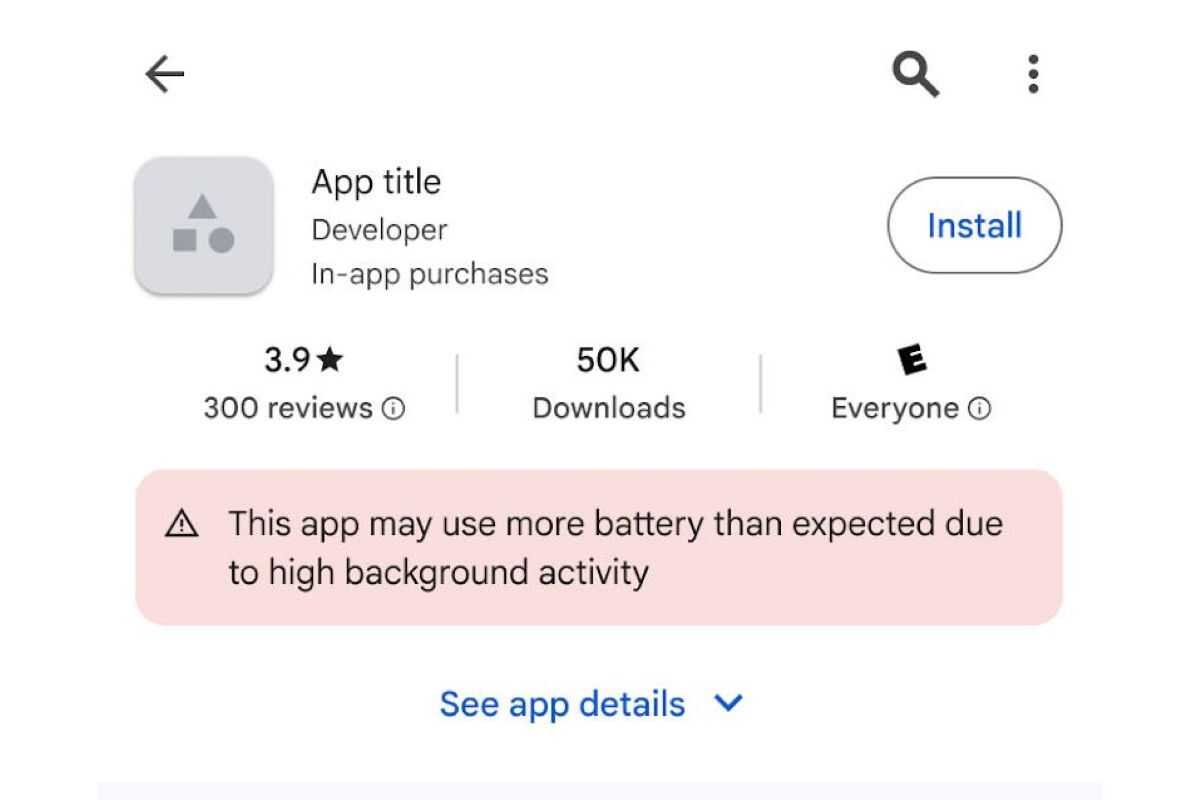
Task: Click the back arrow icon
Action: click(165, 73)
